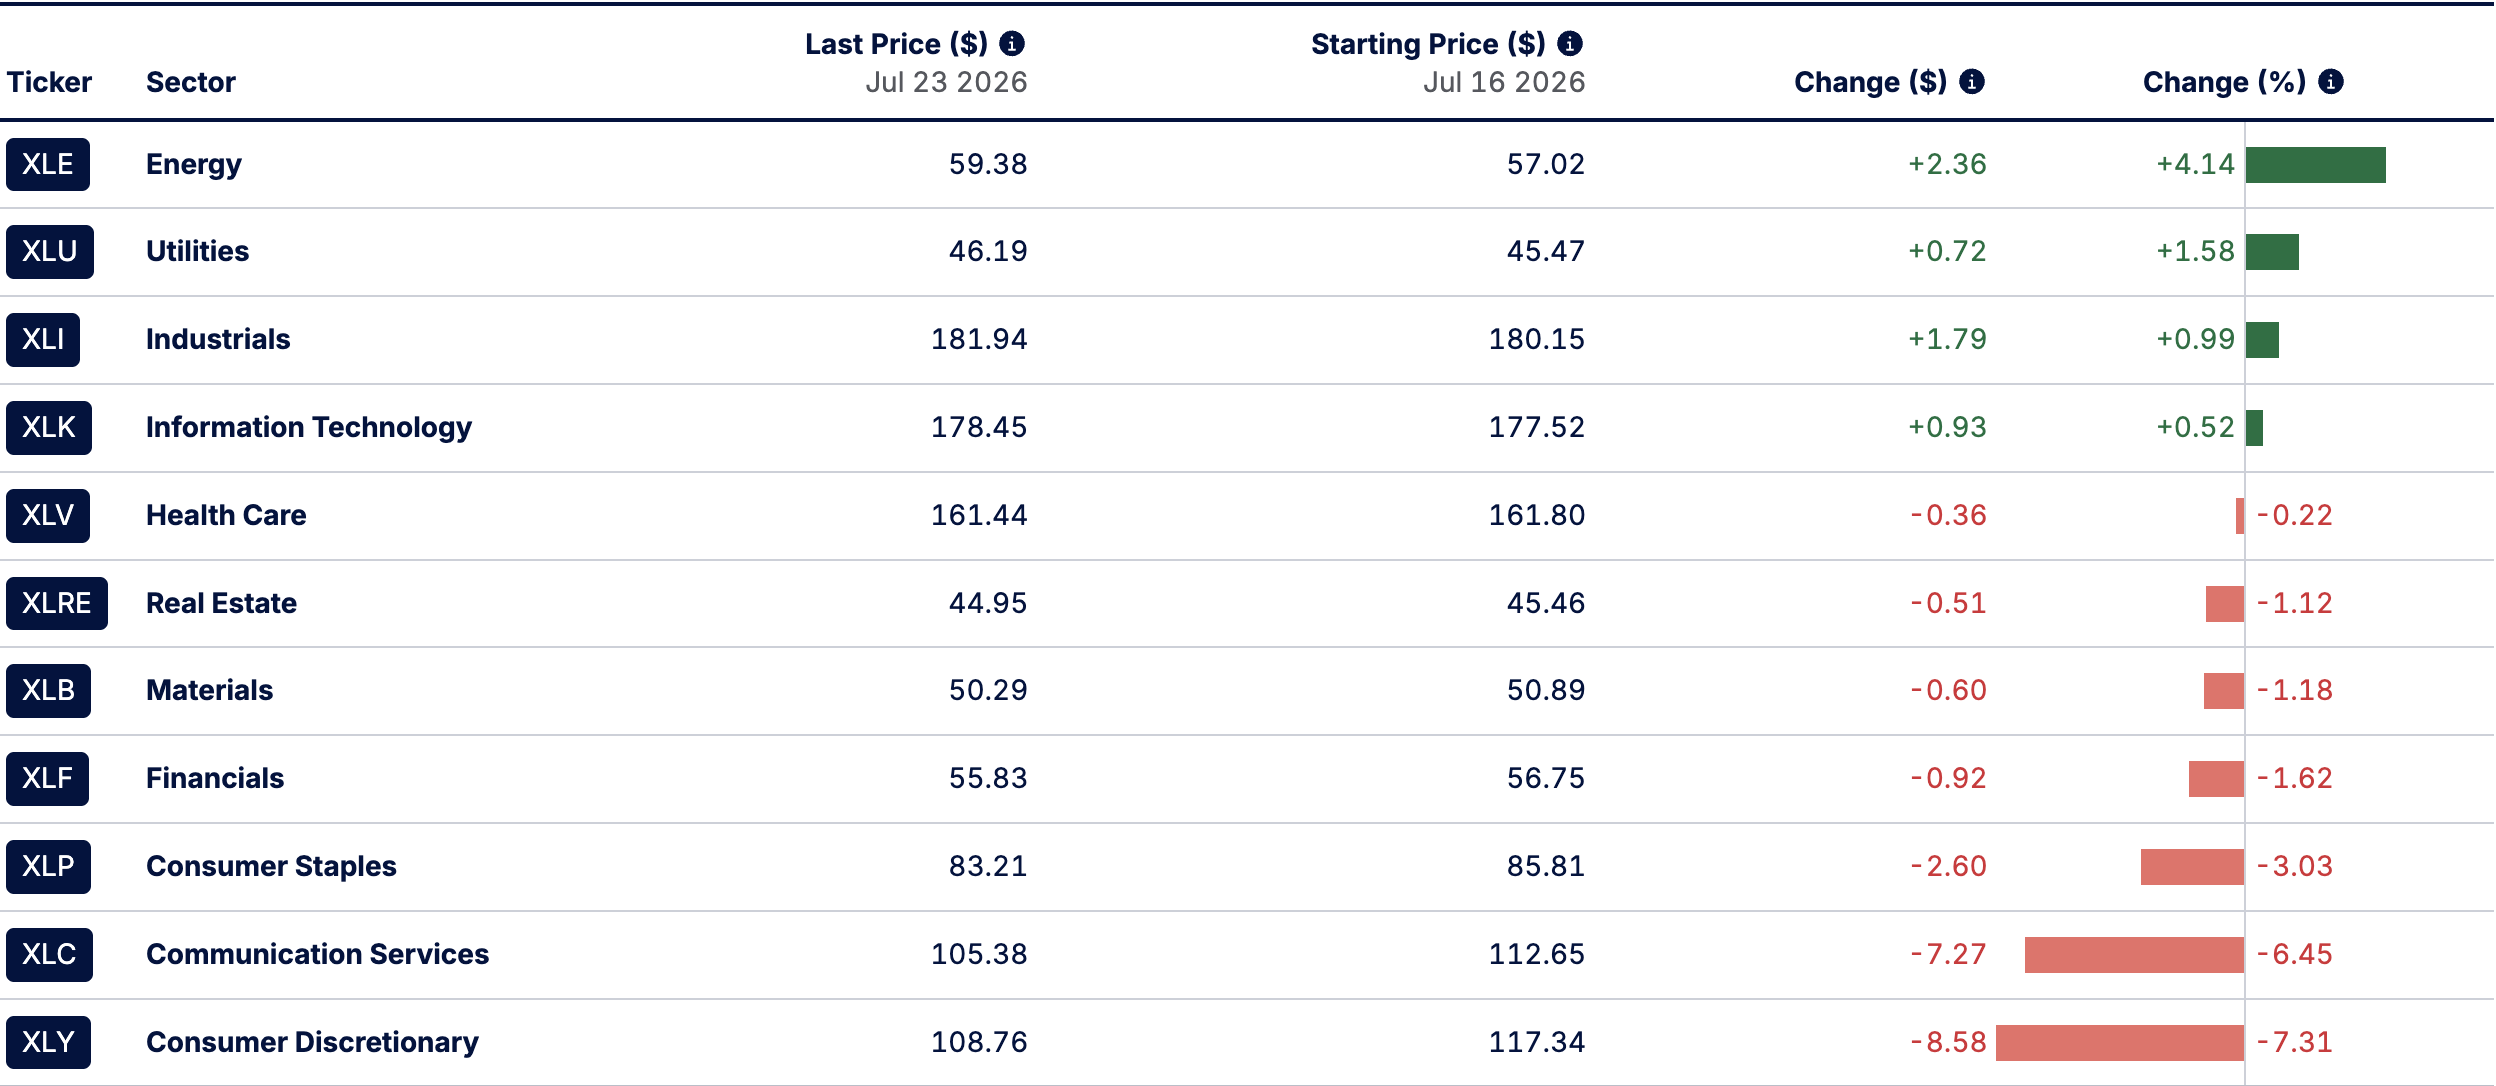Open the XLE ticker badge

pos(48,164)
